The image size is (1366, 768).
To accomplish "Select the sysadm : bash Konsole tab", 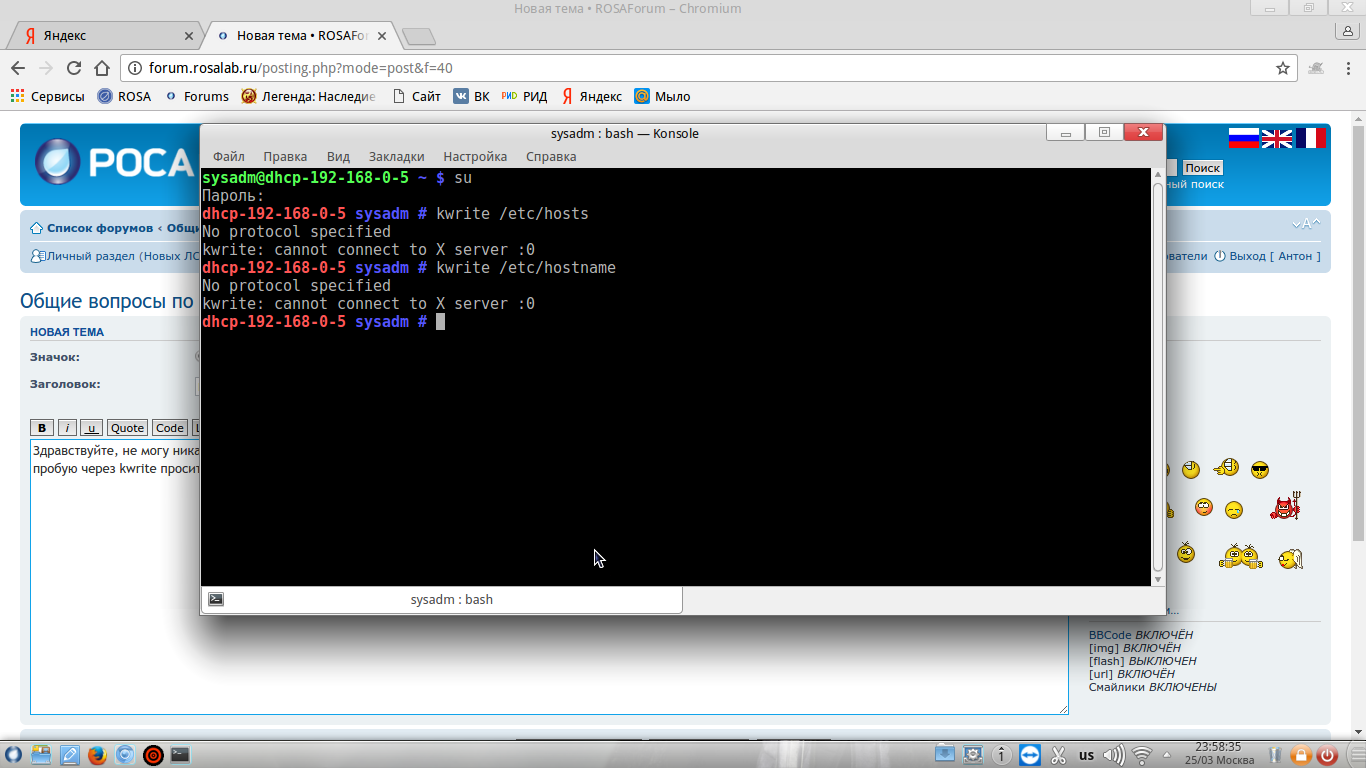I will click(442, 599).
